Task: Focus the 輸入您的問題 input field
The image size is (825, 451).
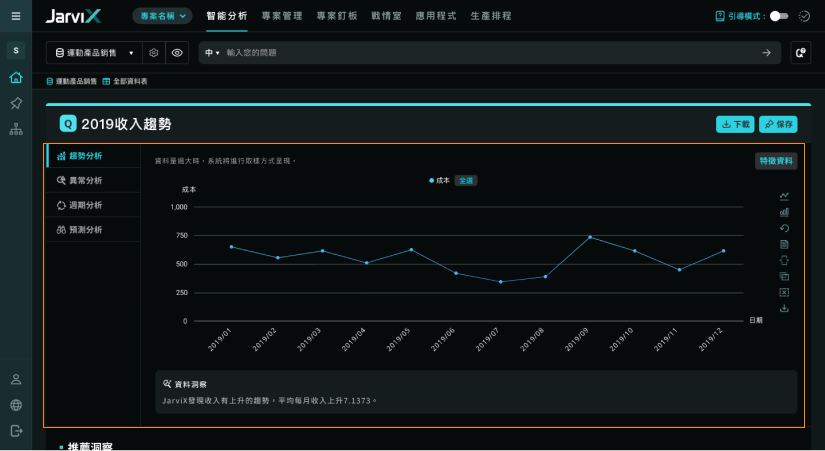Action: coord(489,53)
